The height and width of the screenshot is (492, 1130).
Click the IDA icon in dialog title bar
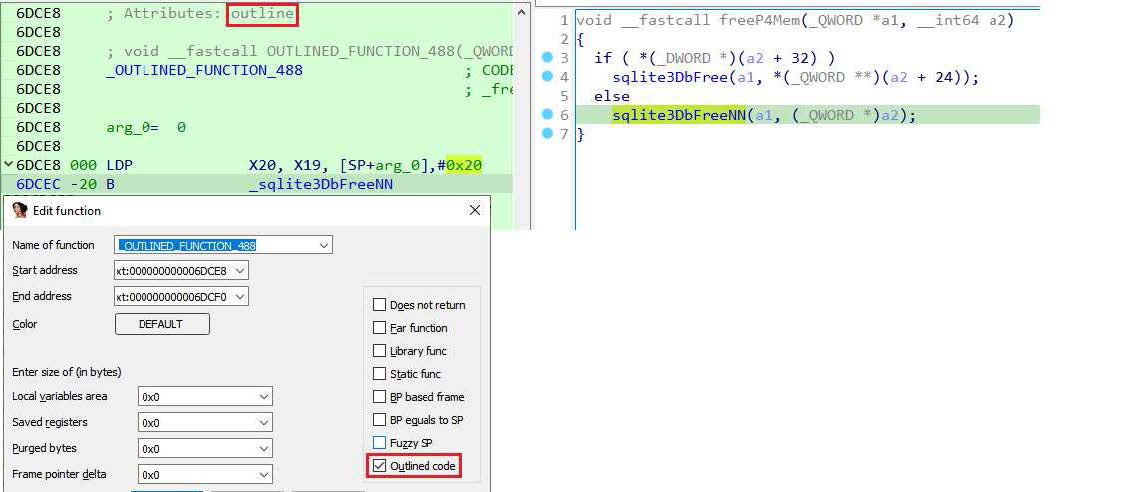click(20, 210)
